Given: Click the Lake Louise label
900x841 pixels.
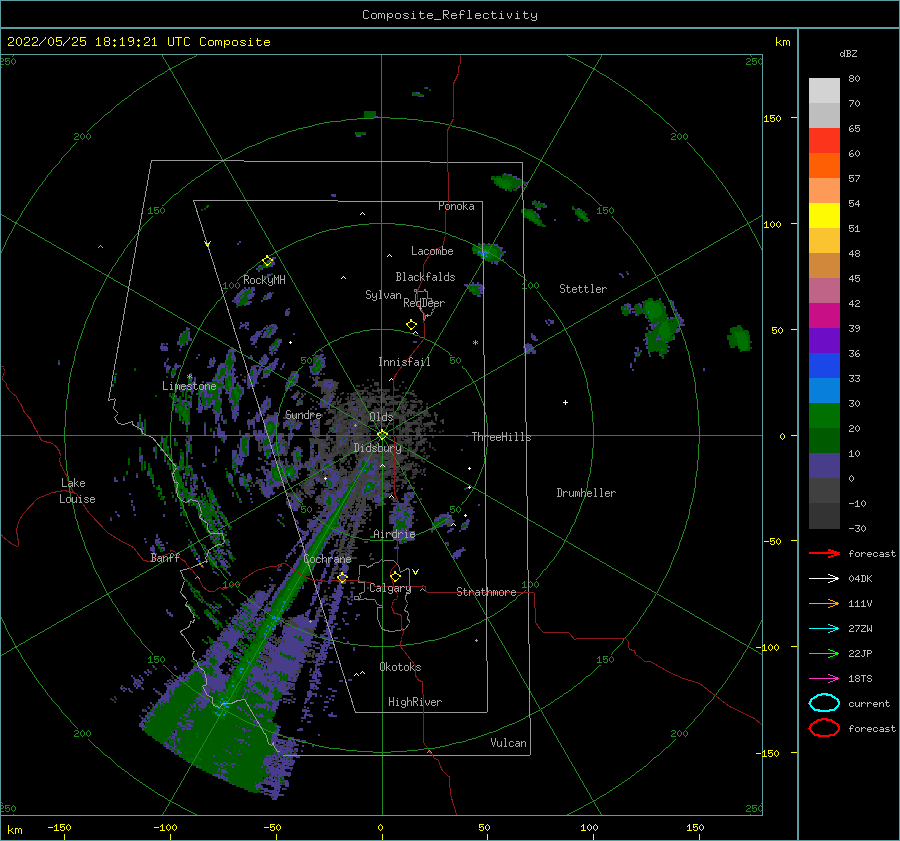Looking at the screenshot, I should (x=77, y=491).
